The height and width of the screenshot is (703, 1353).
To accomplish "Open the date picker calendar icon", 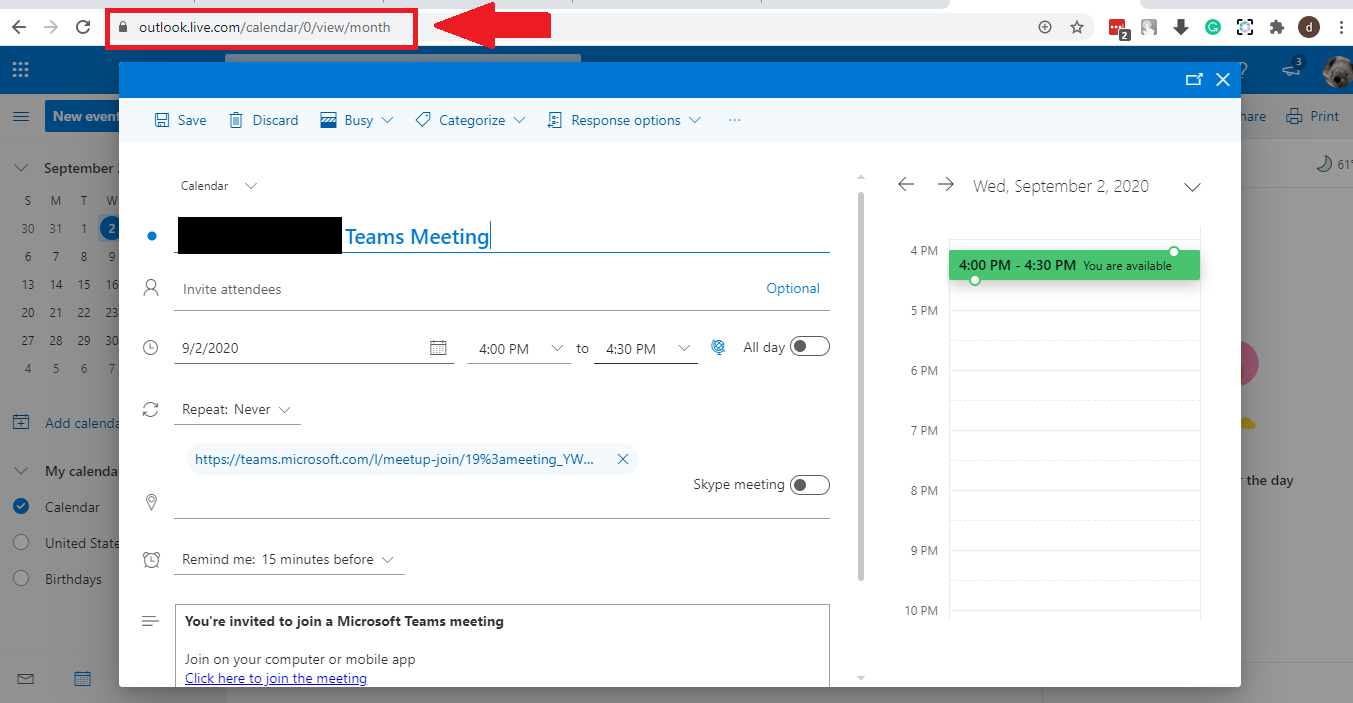I will pyautogui.click(x=438, y=348).
